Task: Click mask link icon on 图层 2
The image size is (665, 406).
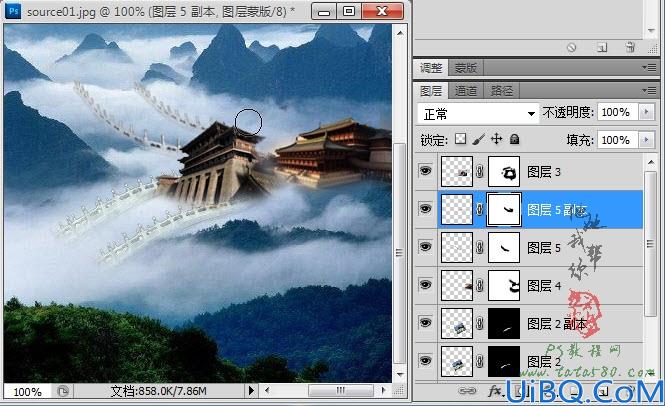Action: tap(480, 361)
